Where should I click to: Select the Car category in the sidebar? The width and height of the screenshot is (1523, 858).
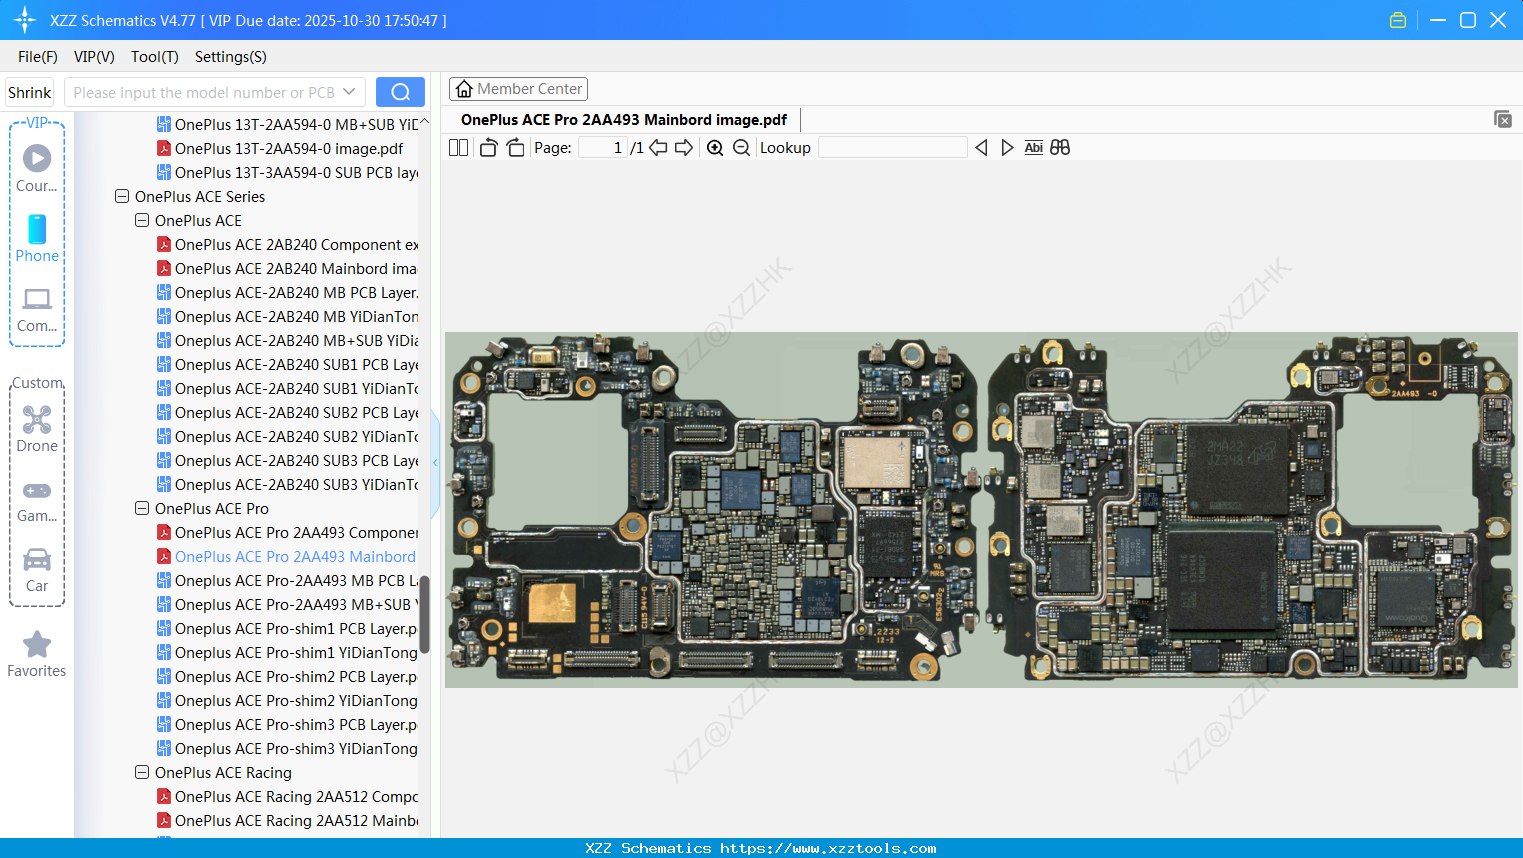click(37, 570)
